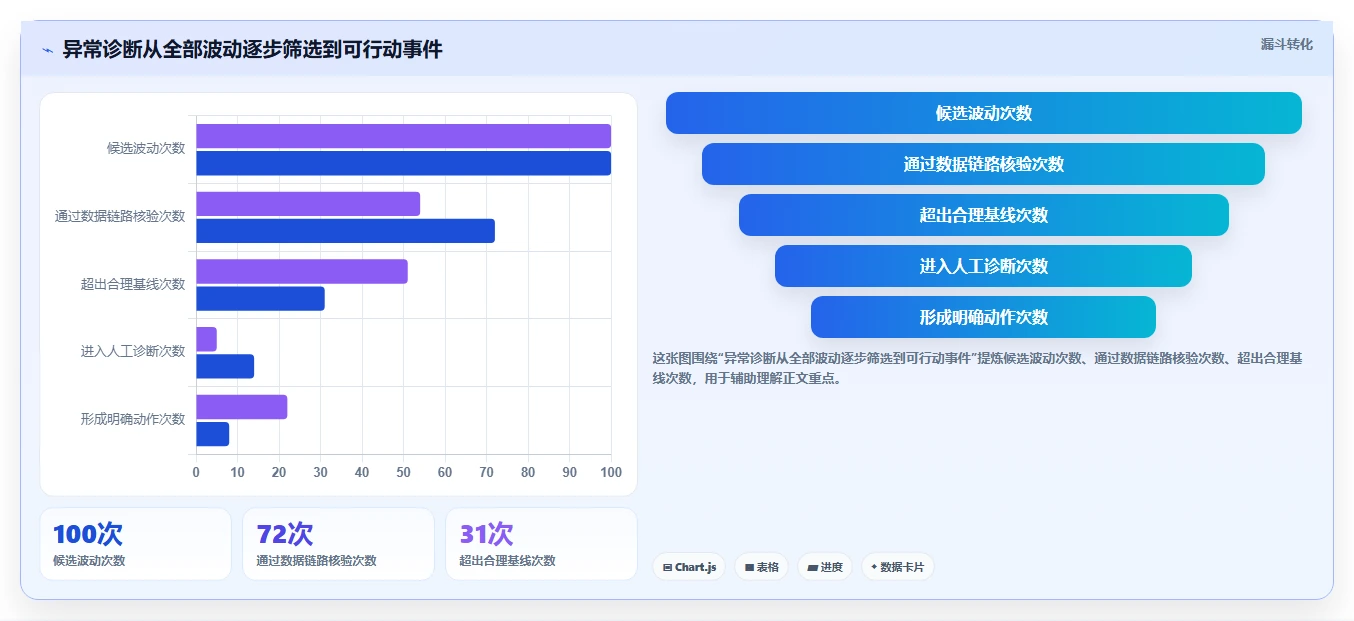Select the 候选波动次数 funnel stage bar
Viewport: 1354px width, 621px height.
[984, 113]
